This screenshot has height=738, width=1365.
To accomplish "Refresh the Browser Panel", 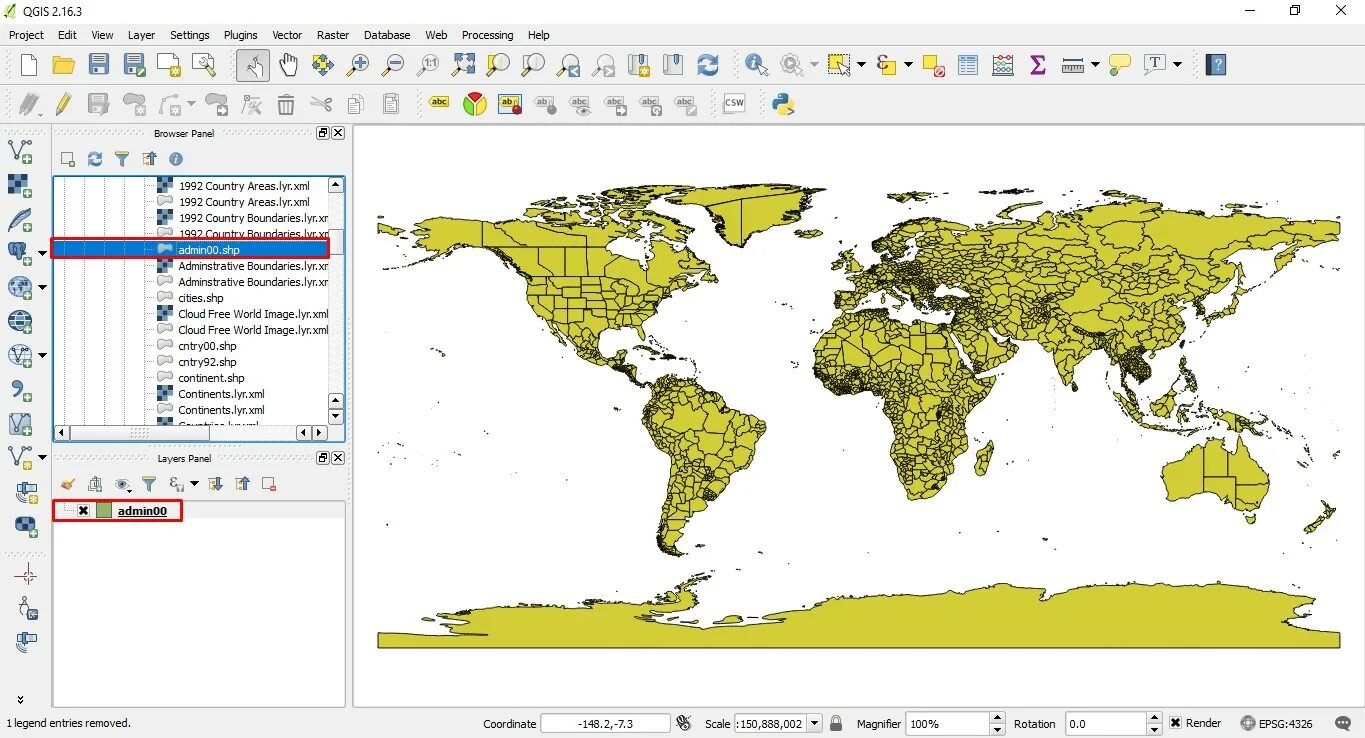I will (95, 159).
